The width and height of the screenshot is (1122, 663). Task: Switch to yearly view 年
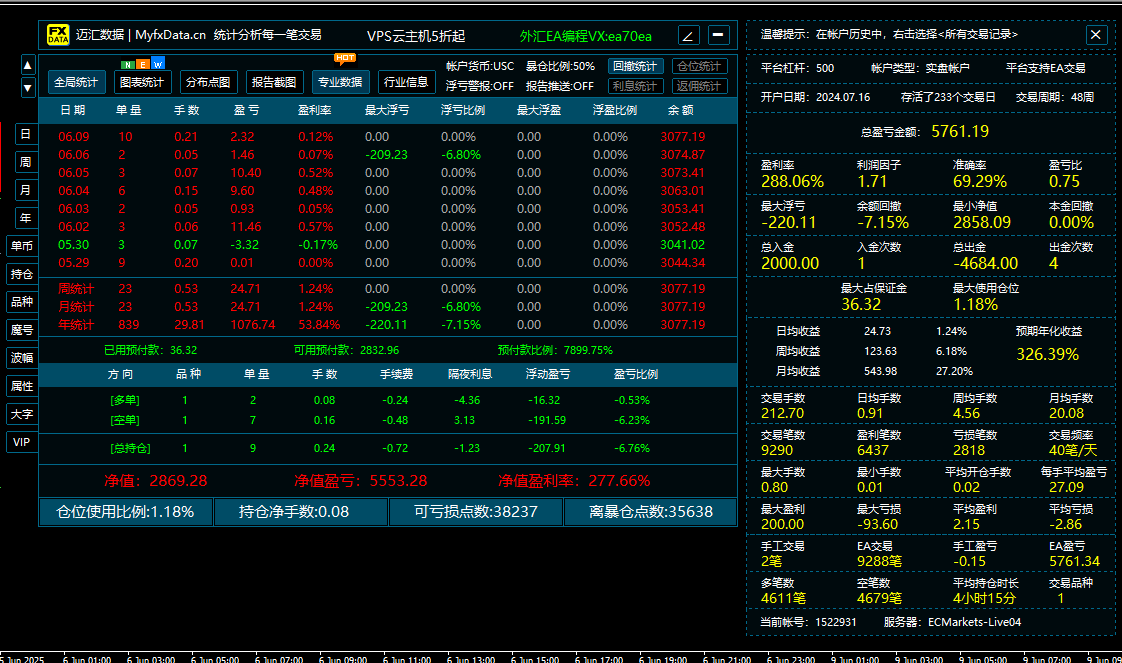(26, 218)
